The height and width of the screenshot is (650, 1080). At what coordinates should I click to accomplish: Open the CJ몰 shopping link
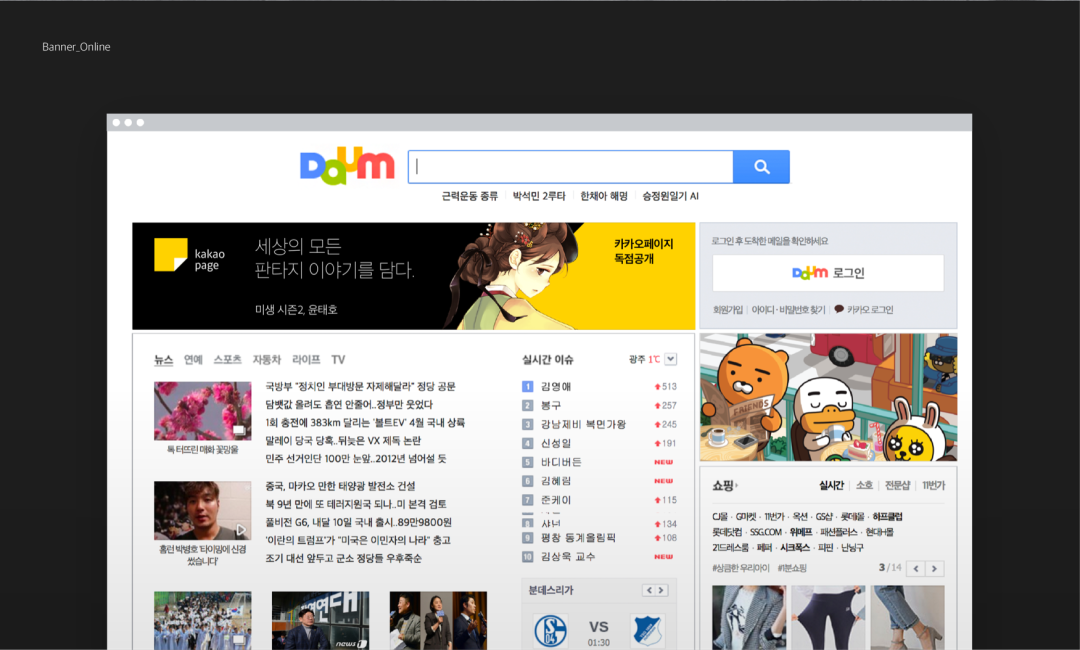point(720,516)
